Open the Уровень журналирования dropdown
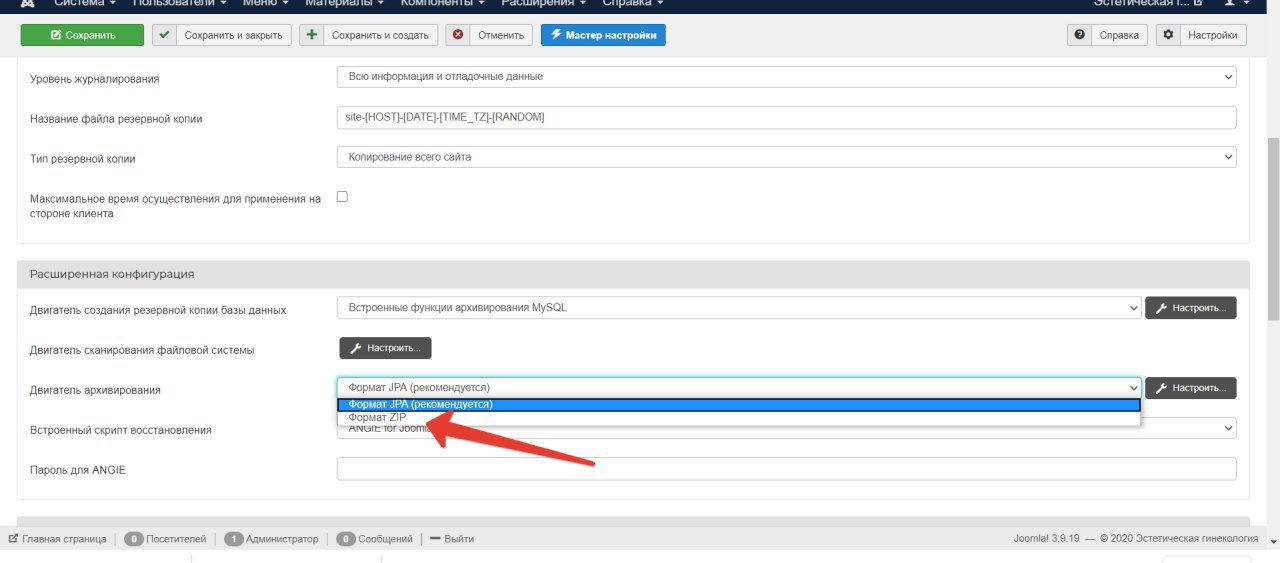The width and height of the screenshot is (1280, 563). click(x=787, y=77)
